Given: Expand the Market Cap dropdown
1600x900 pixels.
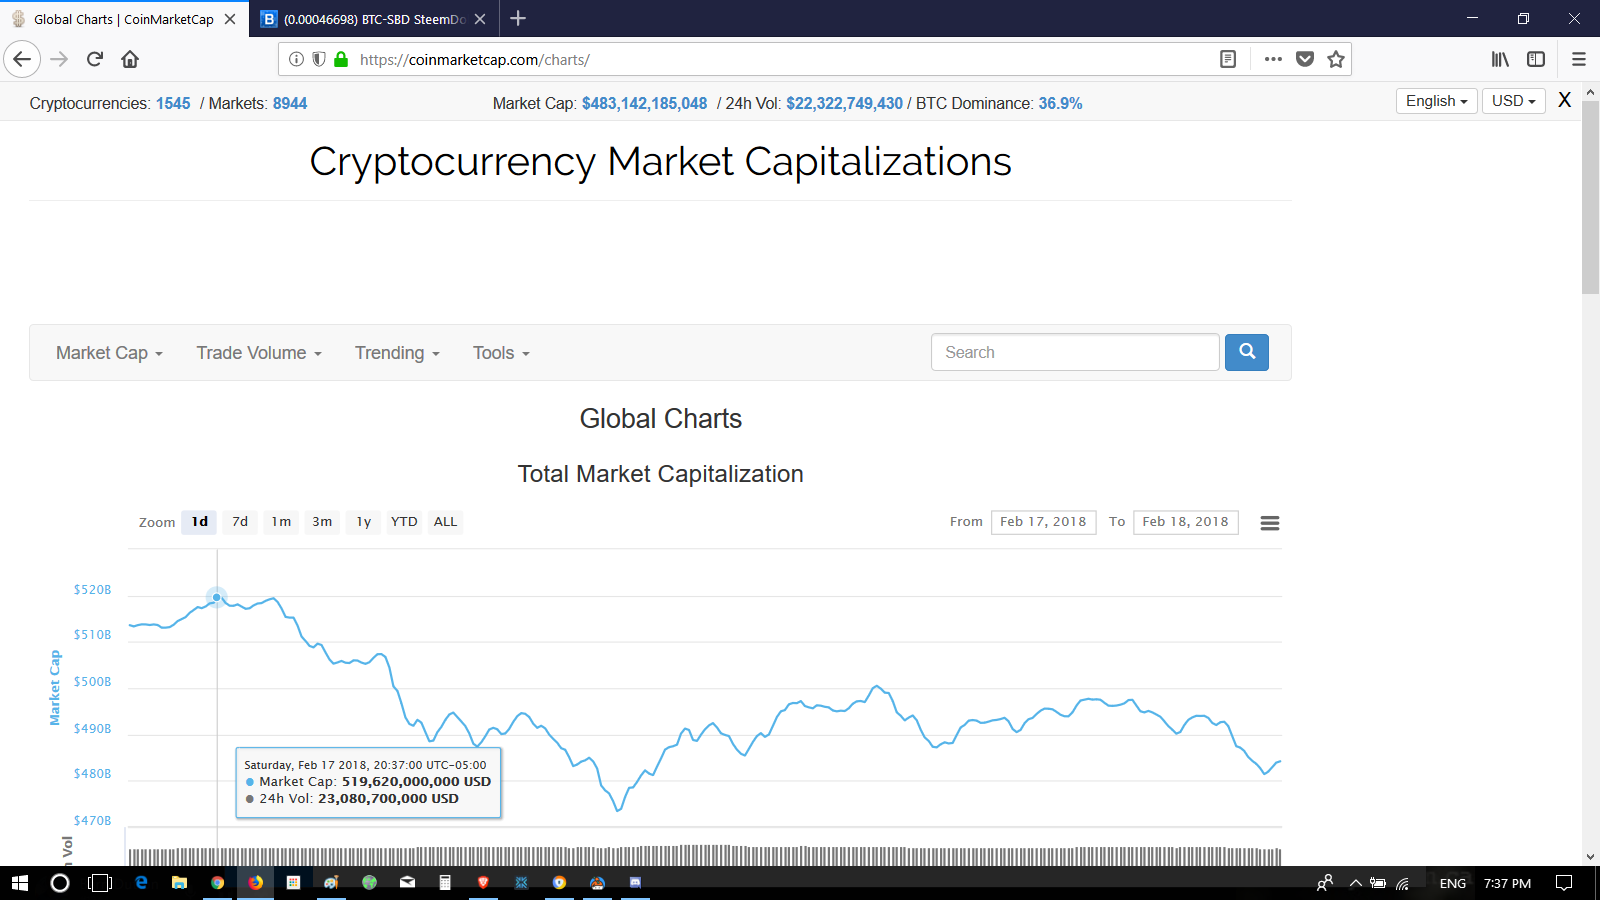Looking at the screenshot, I should pos(109,353).
